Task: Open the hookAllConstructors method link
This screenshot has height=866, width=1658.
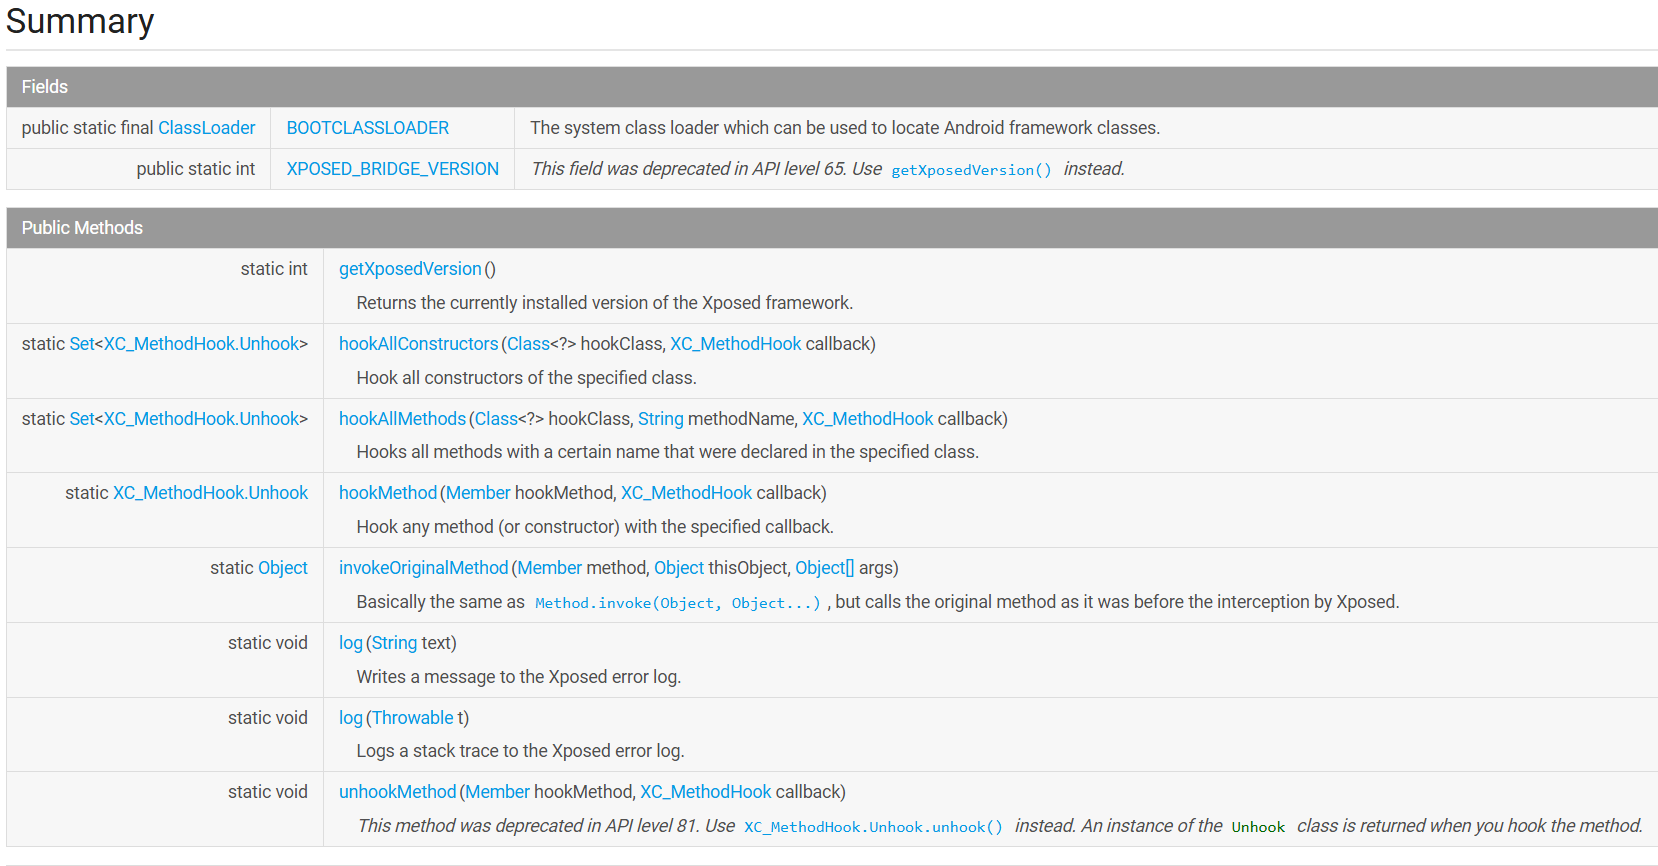Action: pyautogui.click(x=418, y=344)
